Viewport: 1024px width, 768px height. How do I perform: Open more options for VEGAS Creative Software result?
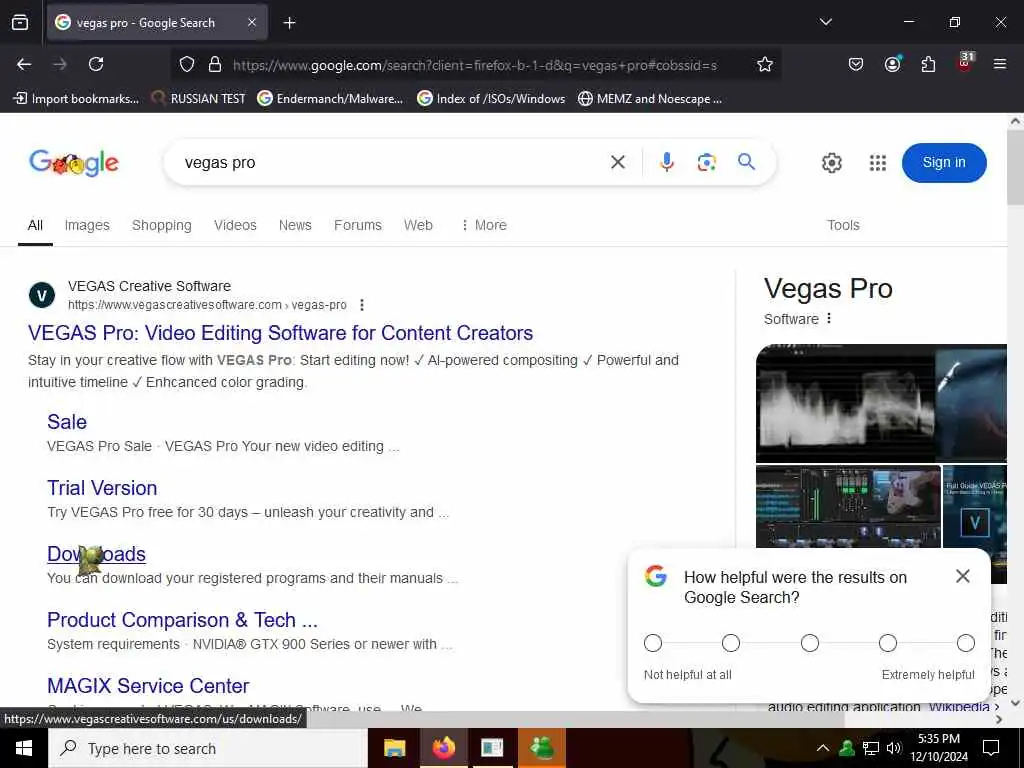(x=362, y=305)
